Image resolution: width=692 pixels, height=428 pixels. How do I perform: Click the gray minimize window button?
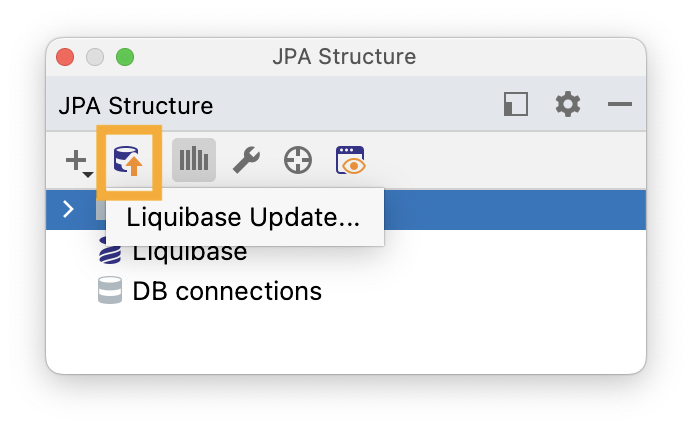pyautogui.click(x=95, y=57)
